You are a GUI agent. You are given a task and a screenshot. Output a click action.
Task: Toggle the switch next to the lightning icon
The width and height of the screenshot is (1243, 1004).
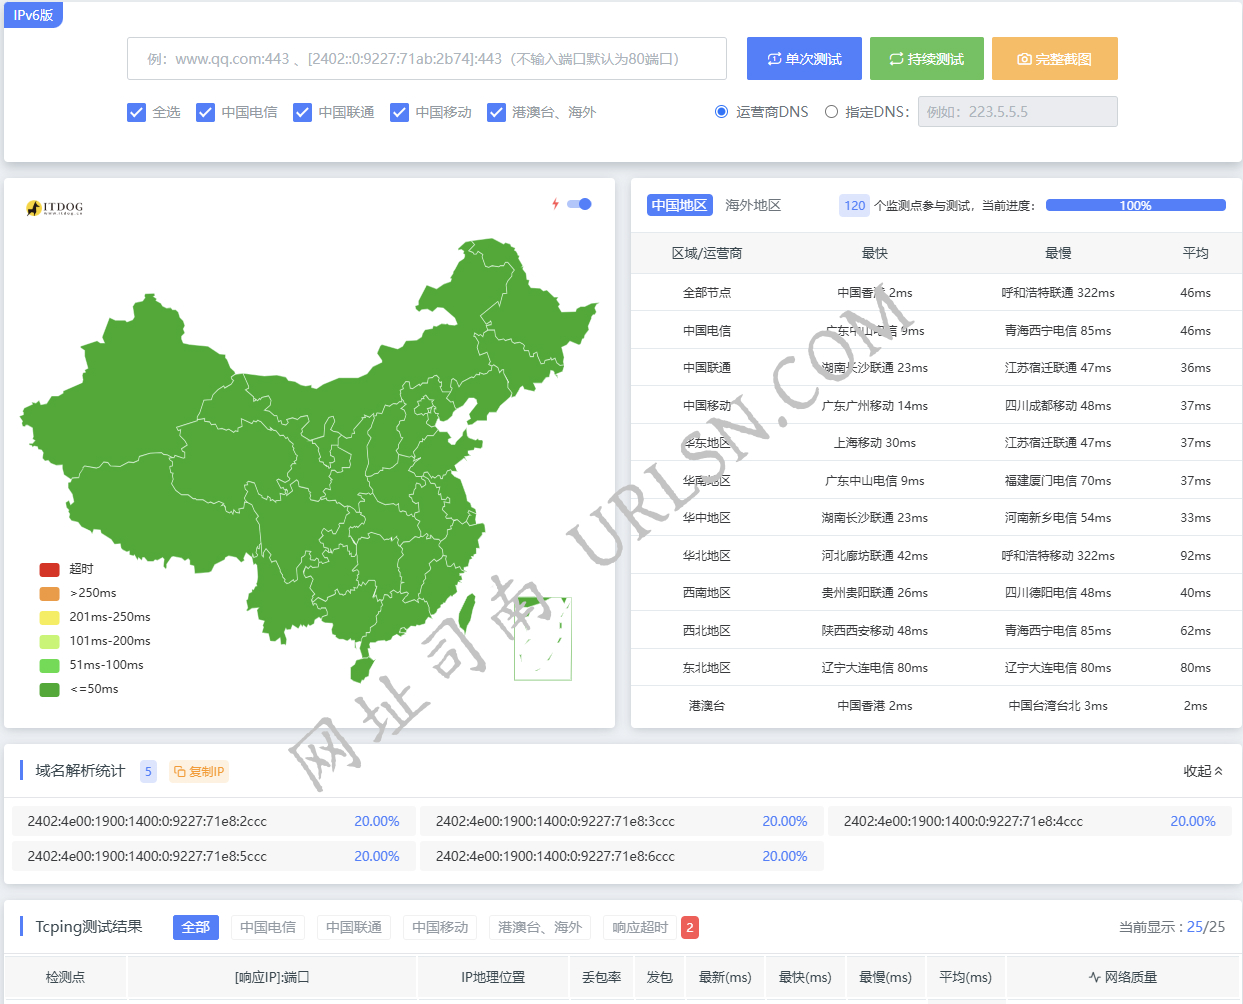click(x=578, y=203)
